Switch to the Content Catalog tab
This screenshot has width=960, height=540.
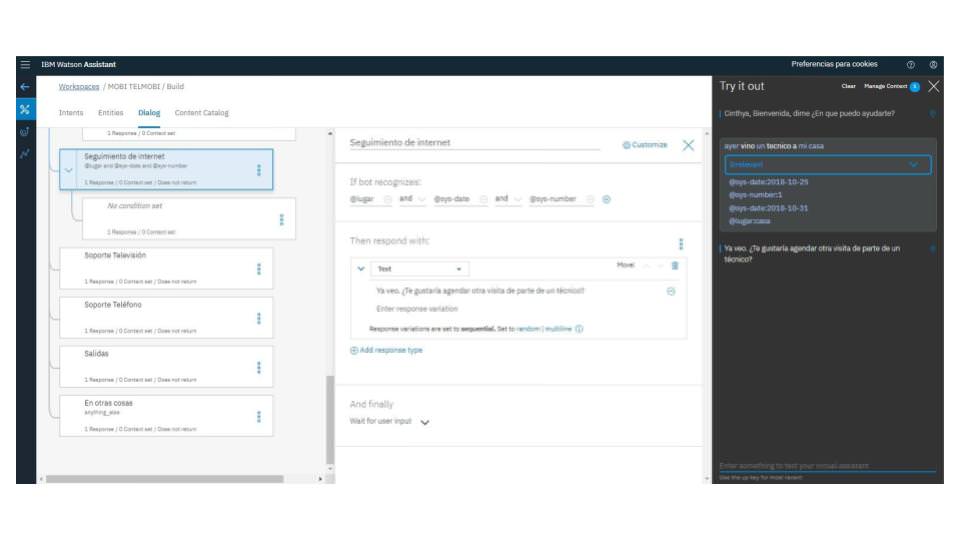point(201,113)
